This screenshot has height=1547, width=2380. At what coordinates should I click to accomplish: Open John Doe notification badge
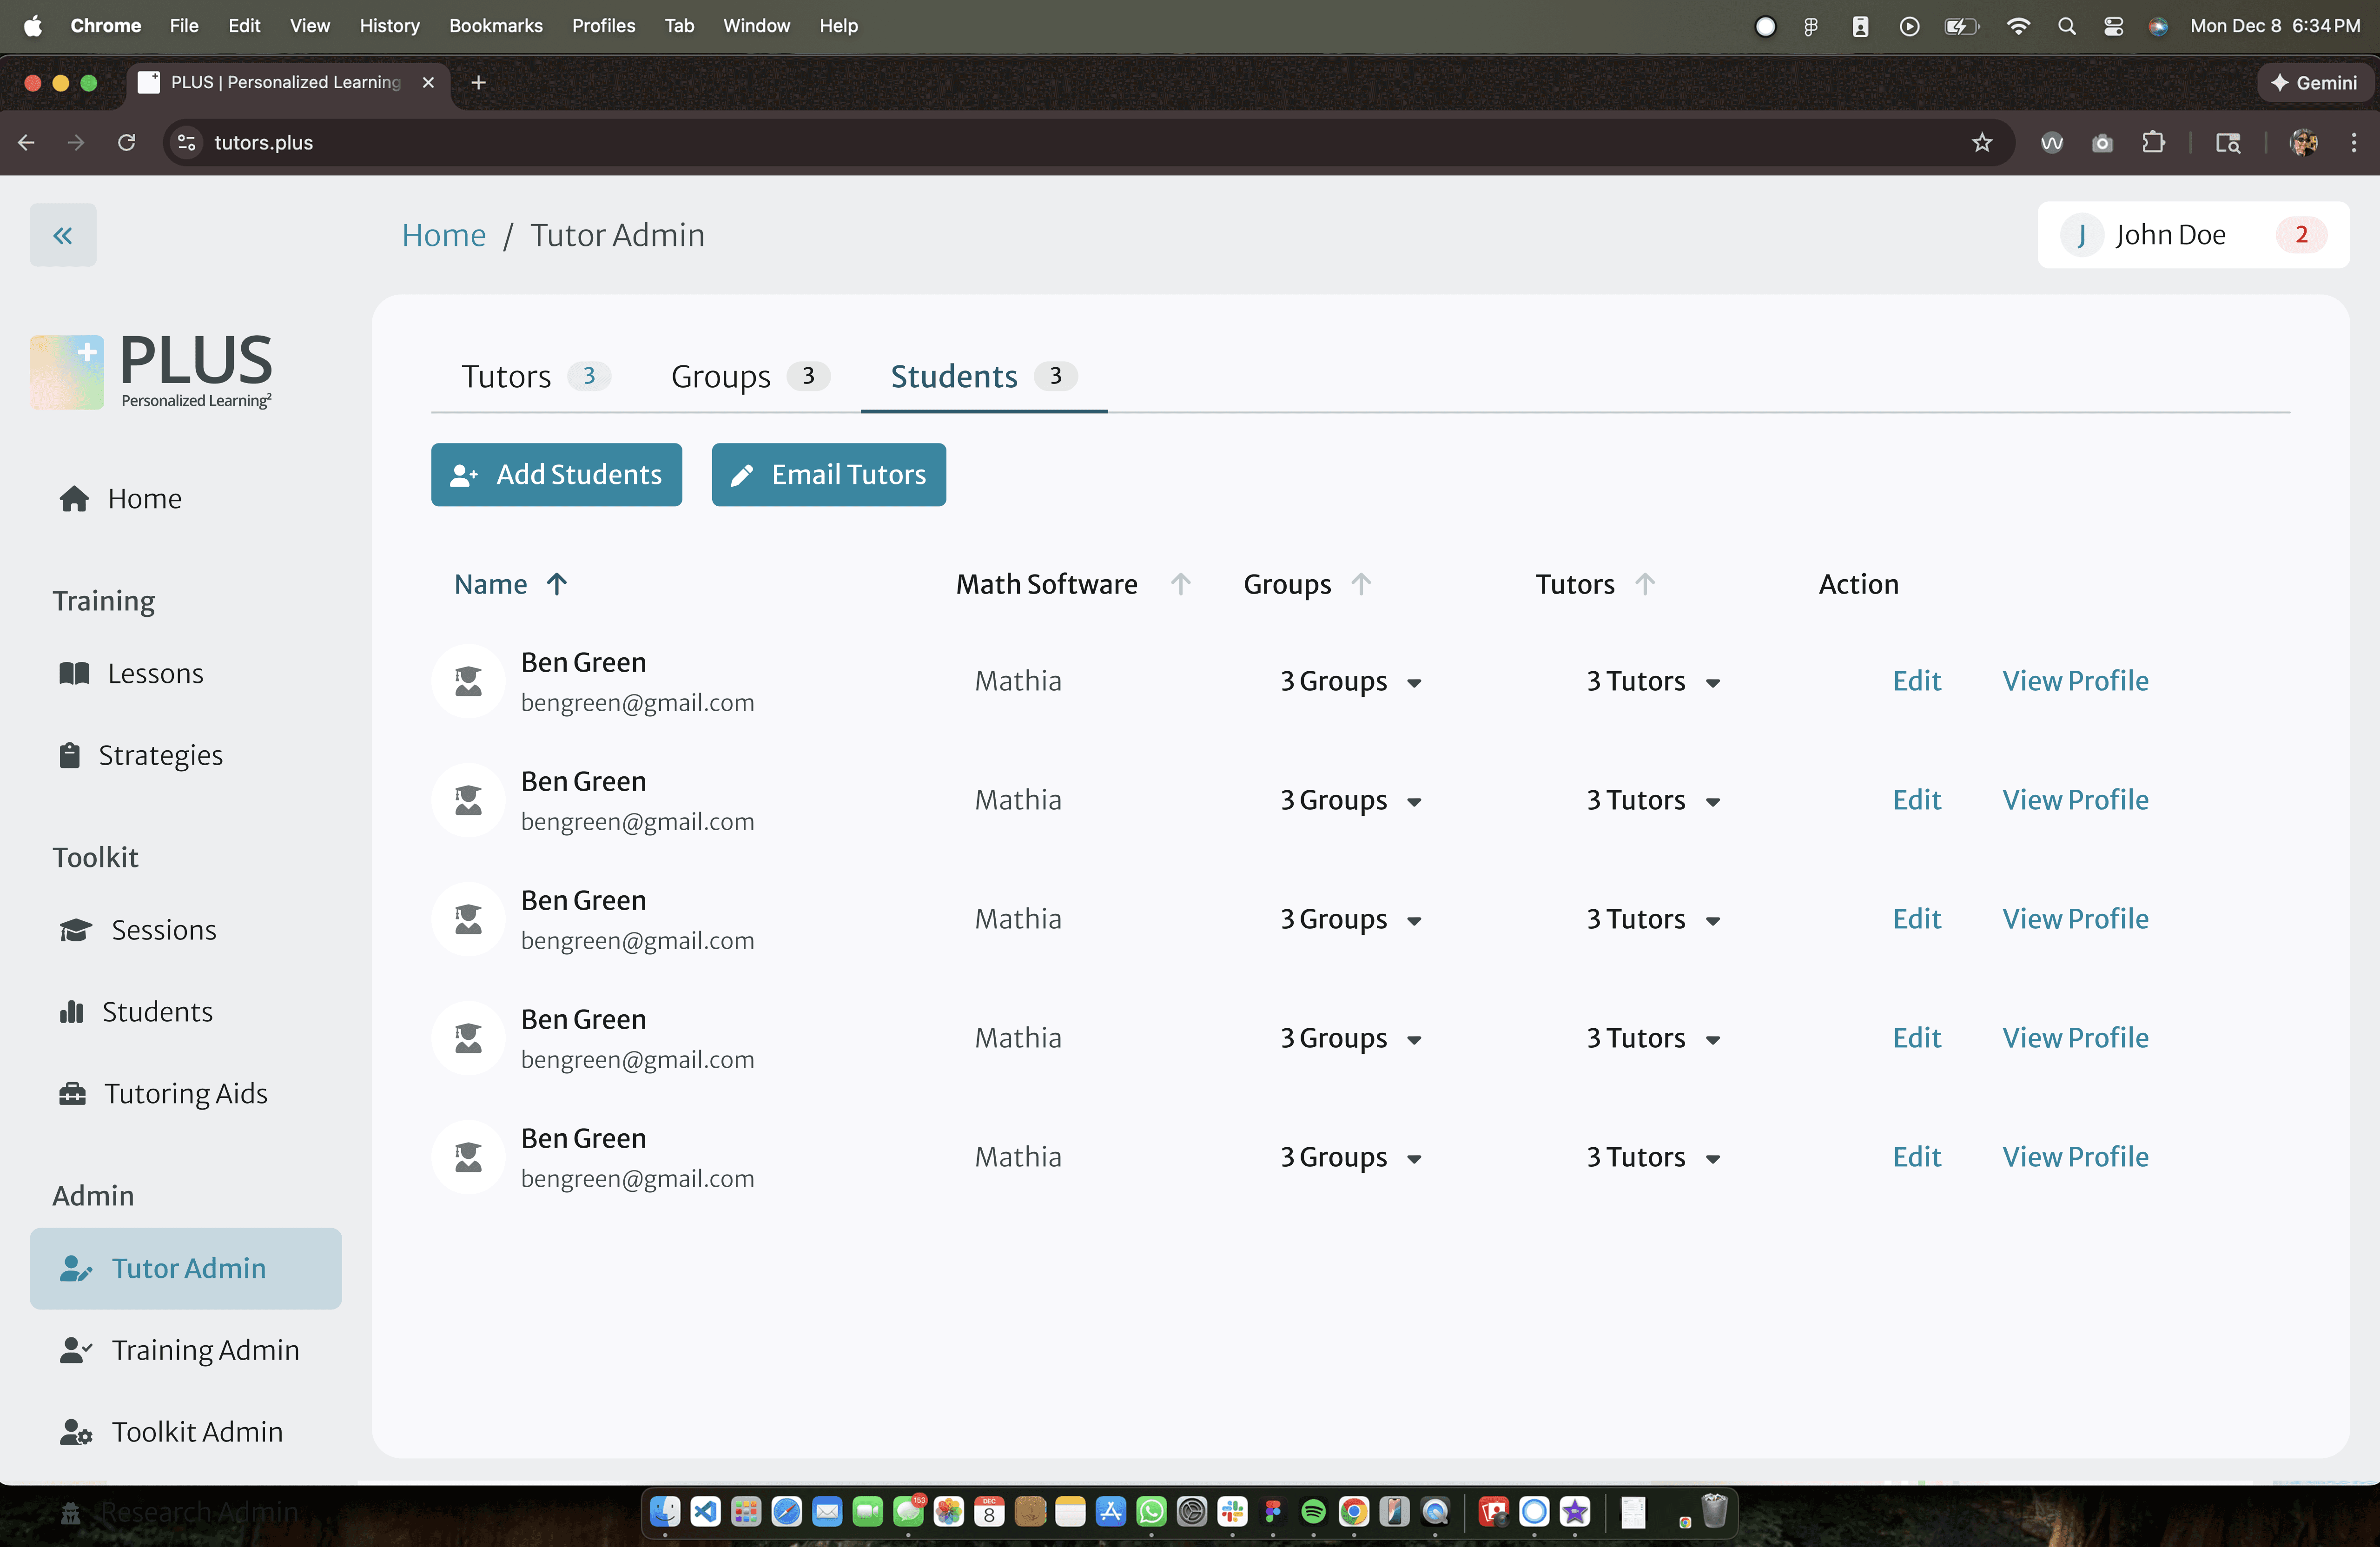coord(2300,235)
